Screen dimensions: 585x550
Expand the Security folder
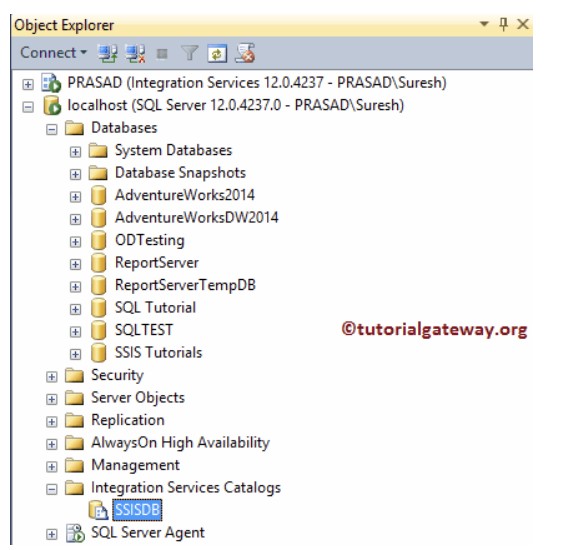pyautogui.click(x=51, y=377)
